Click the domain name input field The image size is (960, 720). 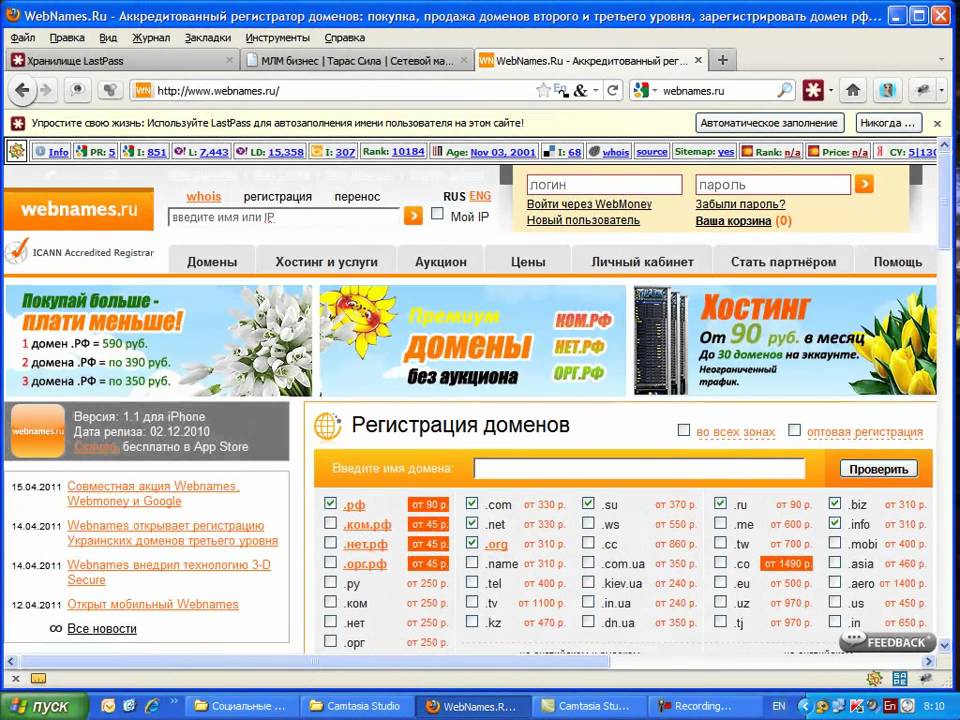pyautogui.click(x=639, y=469)
